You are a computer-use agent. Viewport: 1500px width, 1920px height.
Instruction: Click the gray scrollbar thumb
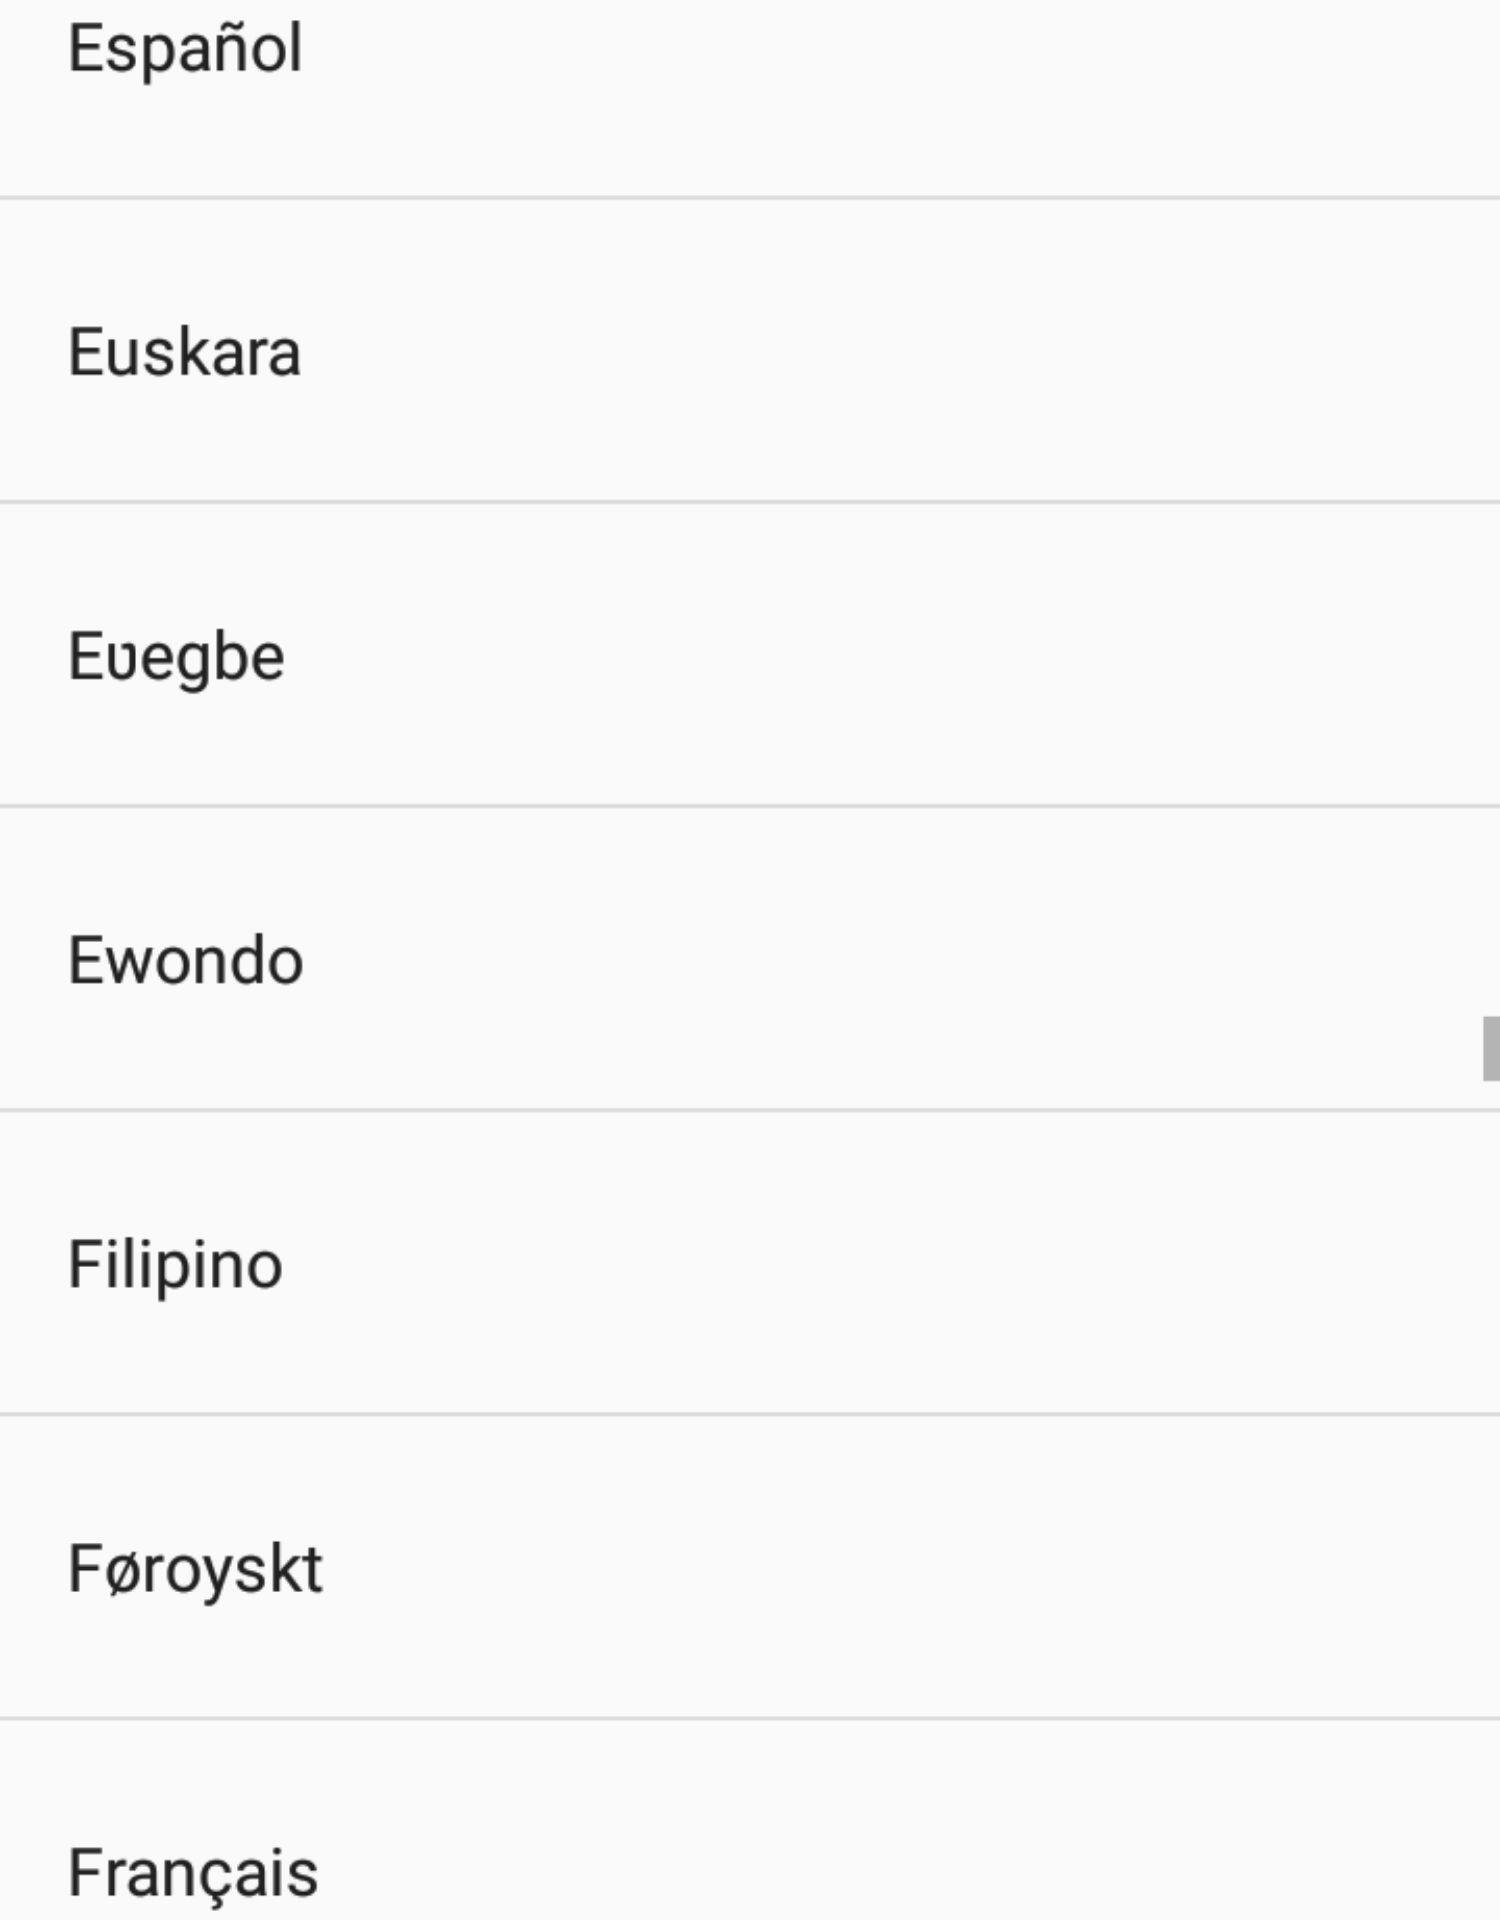point(1490,1048)
